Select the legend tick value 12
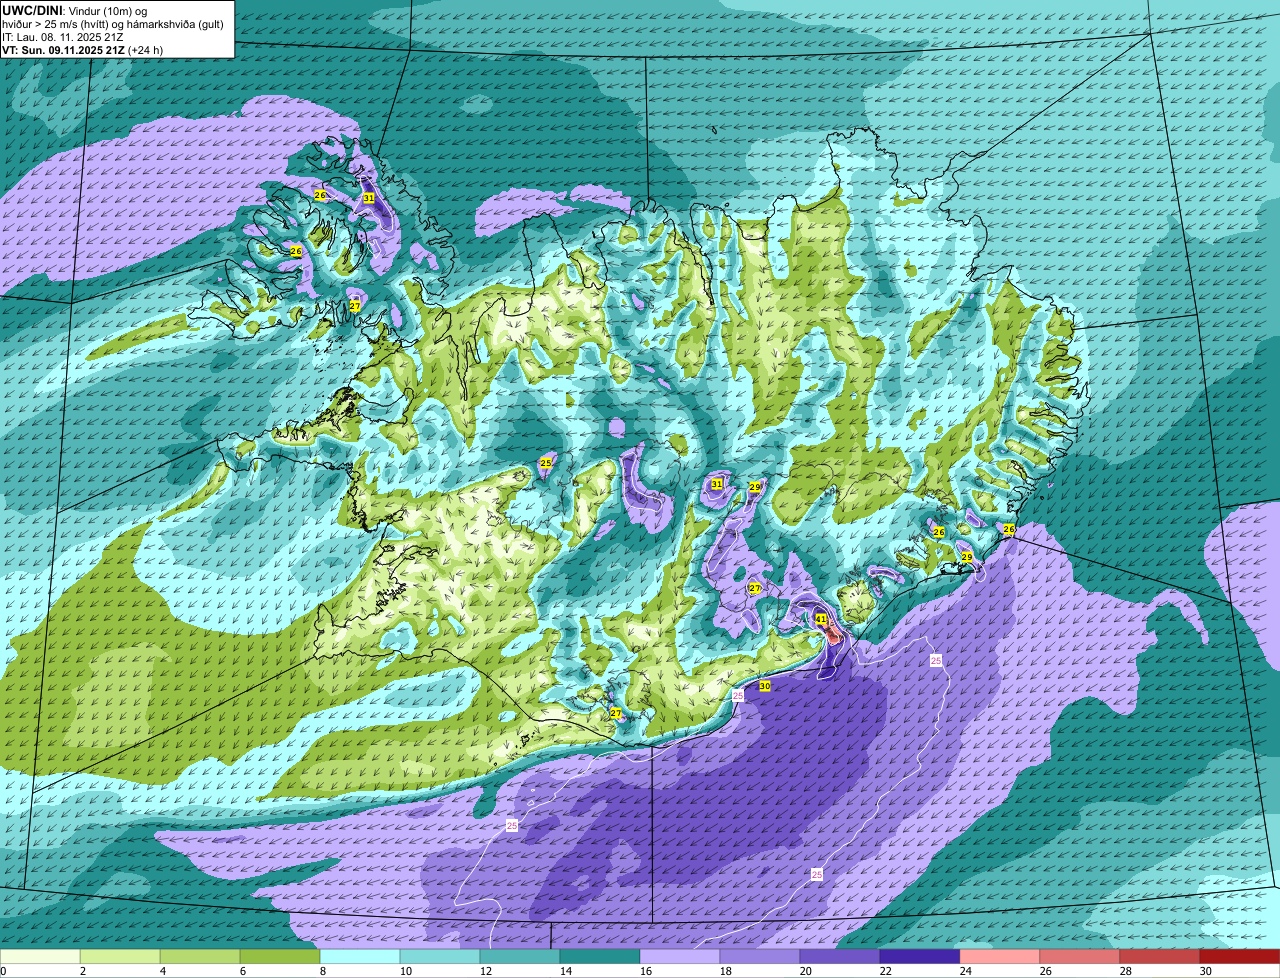Viewport: 1280px width, 978px height. (x=485, y=971)
